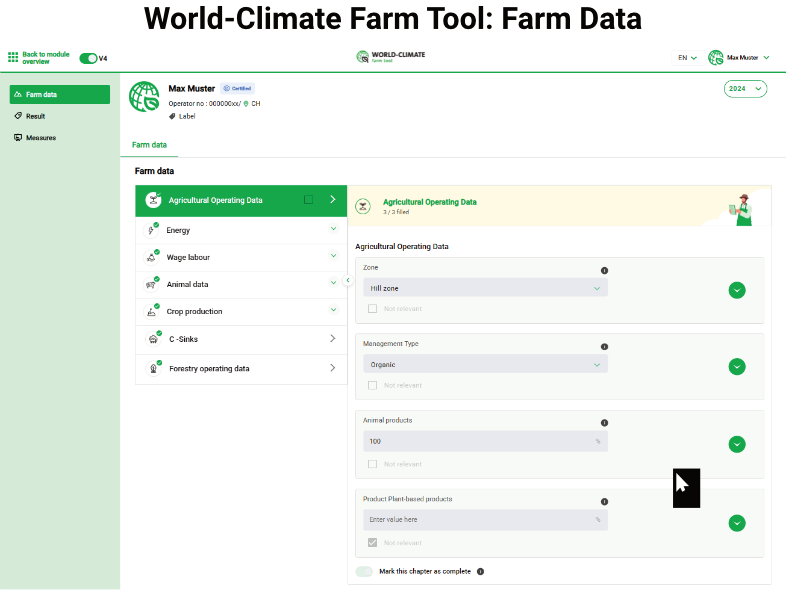The width and height of the screenshot is (787, 590).
Task: Click the Plant-based products input field
Action: point(485,520)
